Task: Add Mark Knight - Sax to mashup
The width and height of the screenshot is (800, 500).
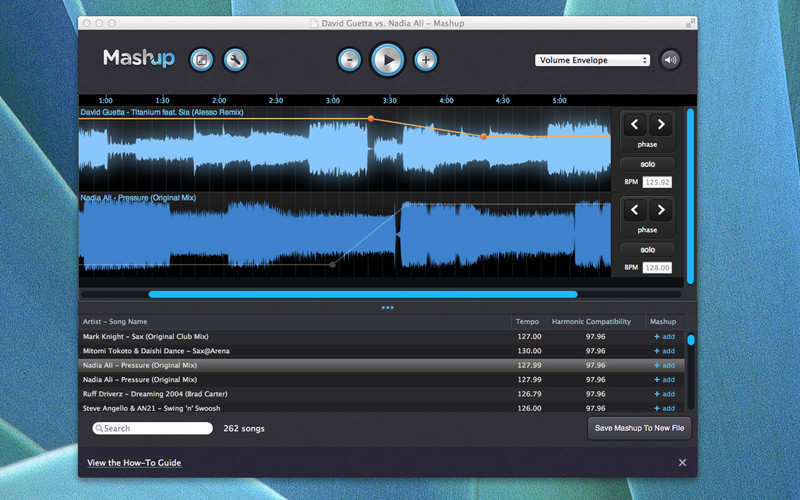Action: 663,337
